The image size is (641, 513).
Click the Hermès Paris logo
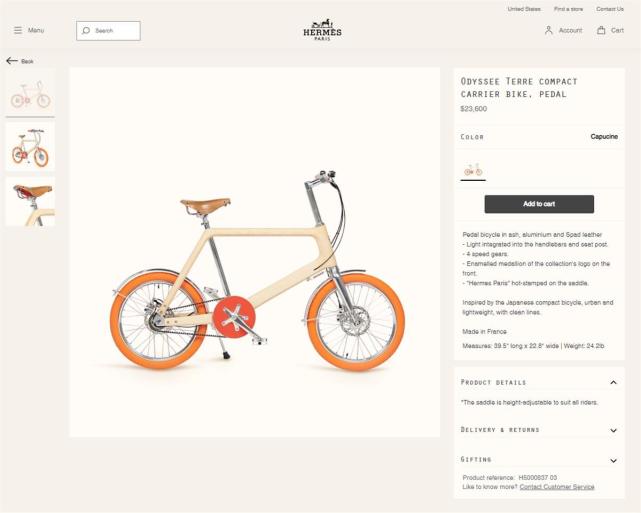click(322, 30)
